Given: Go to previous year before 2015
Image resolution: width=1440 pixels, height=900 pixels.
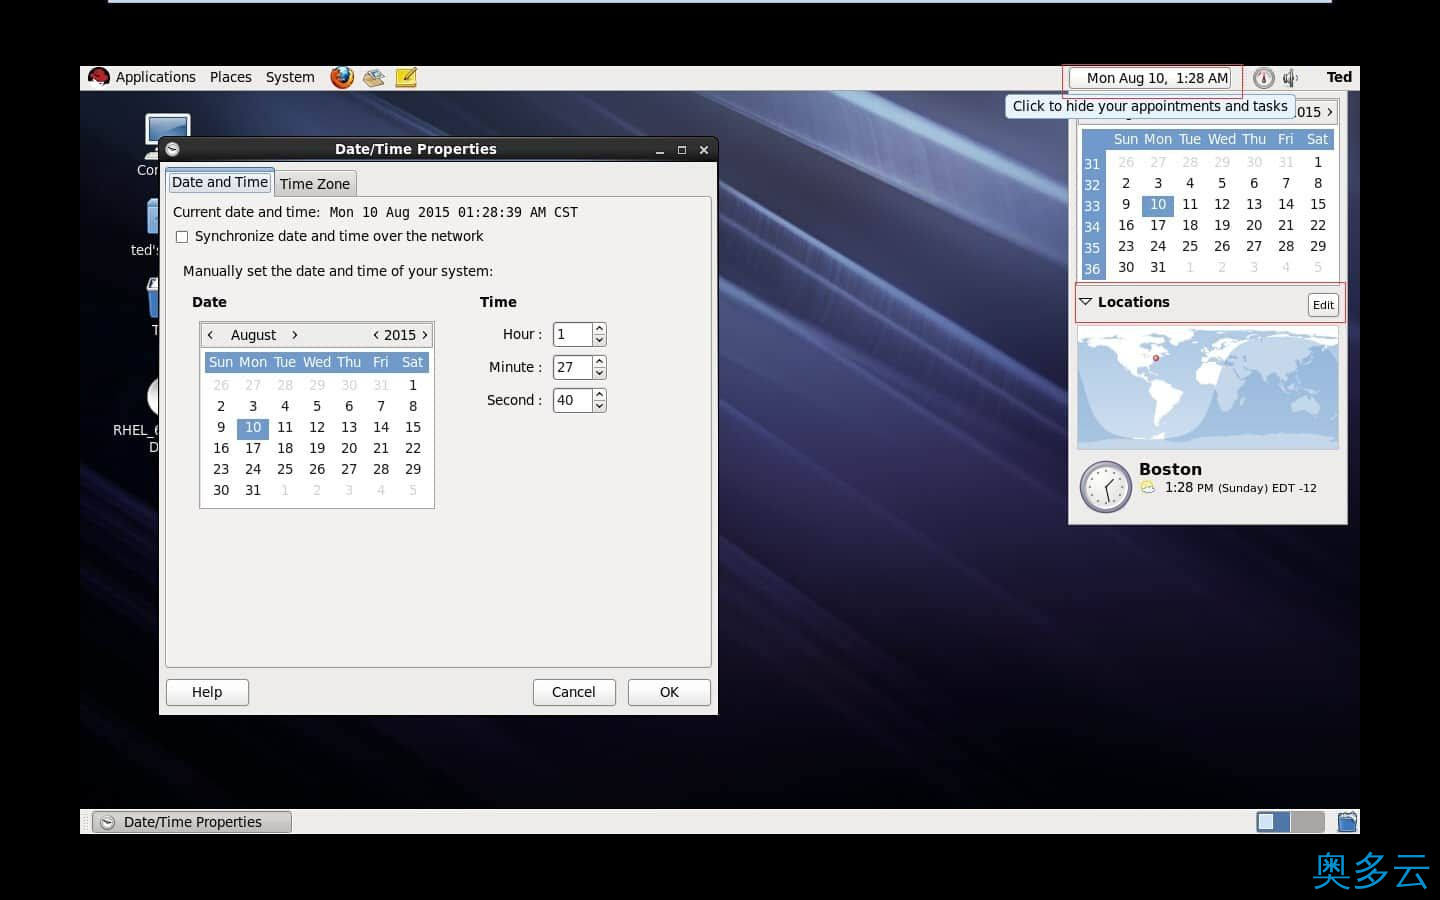Looking at the screenshot, I should click(x=376, y=335).
